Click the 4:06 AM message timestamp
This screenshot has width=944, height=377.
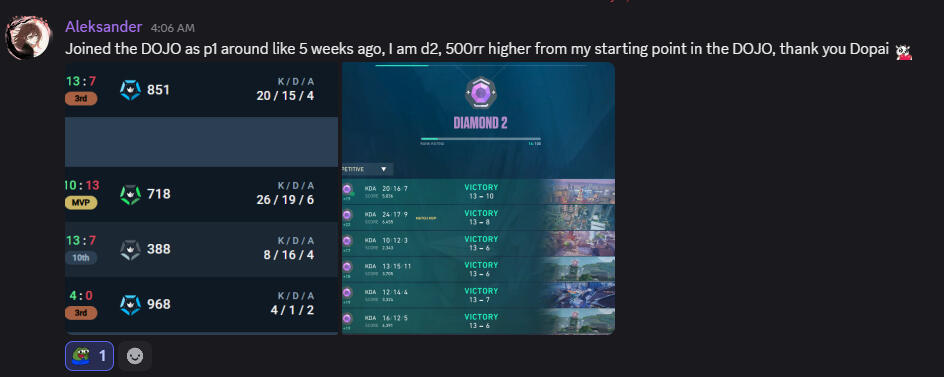173,28
